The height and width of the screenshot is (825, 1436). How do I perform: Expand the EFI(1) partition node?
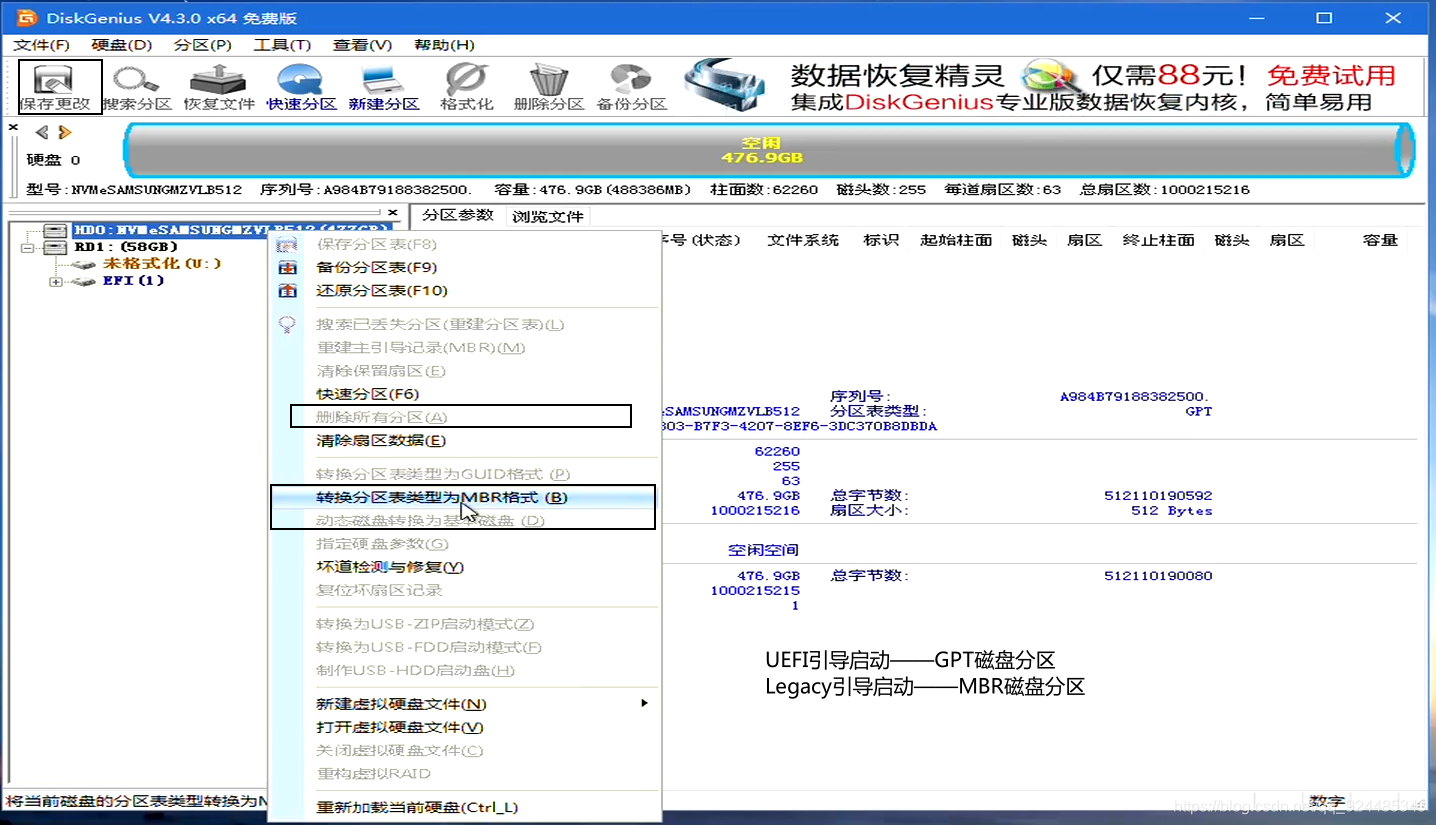coord(55,282)
